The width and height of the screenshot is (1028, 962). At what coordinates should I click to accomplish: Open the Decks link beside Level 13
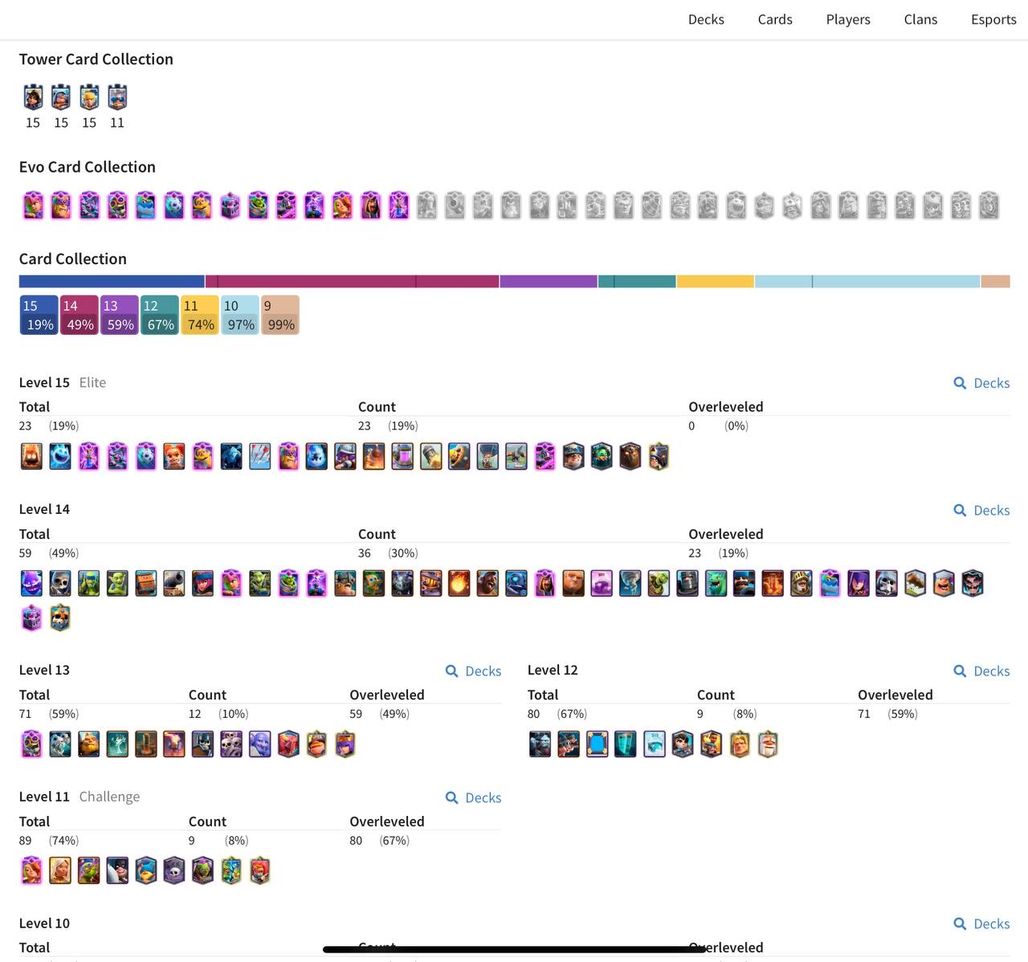(x=473, y=671)
